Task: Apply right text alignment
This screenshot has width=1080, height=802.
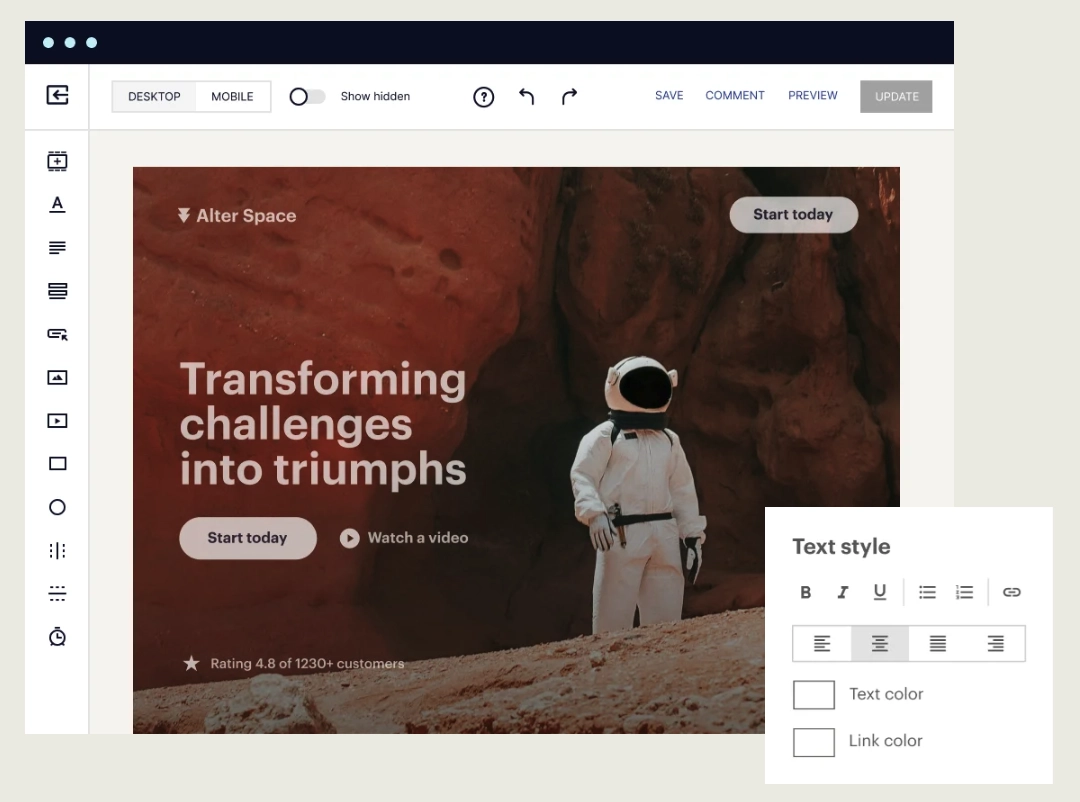Action: 995,643
